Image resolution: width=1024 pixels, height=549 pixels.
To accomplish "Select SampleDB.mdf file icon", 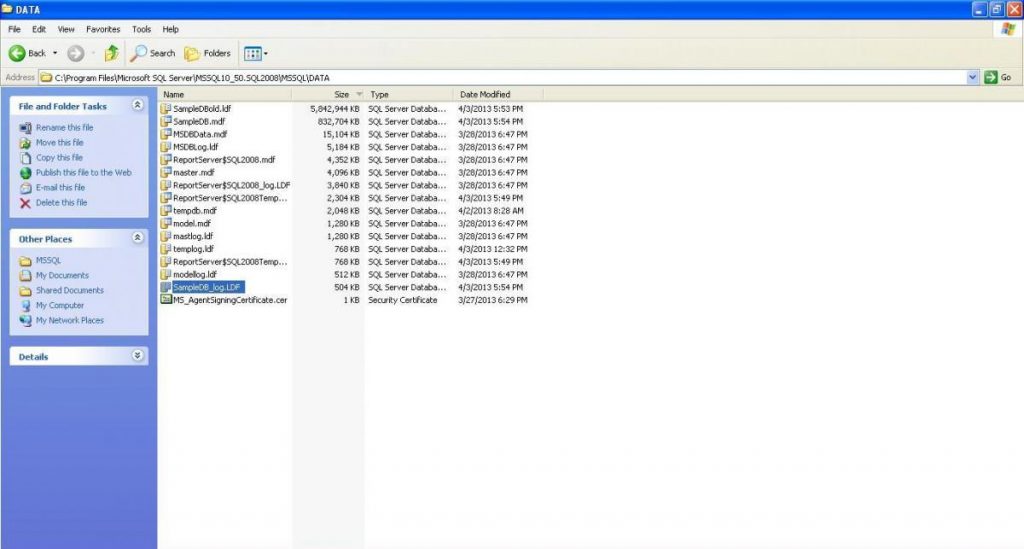I will coord(166,121).
